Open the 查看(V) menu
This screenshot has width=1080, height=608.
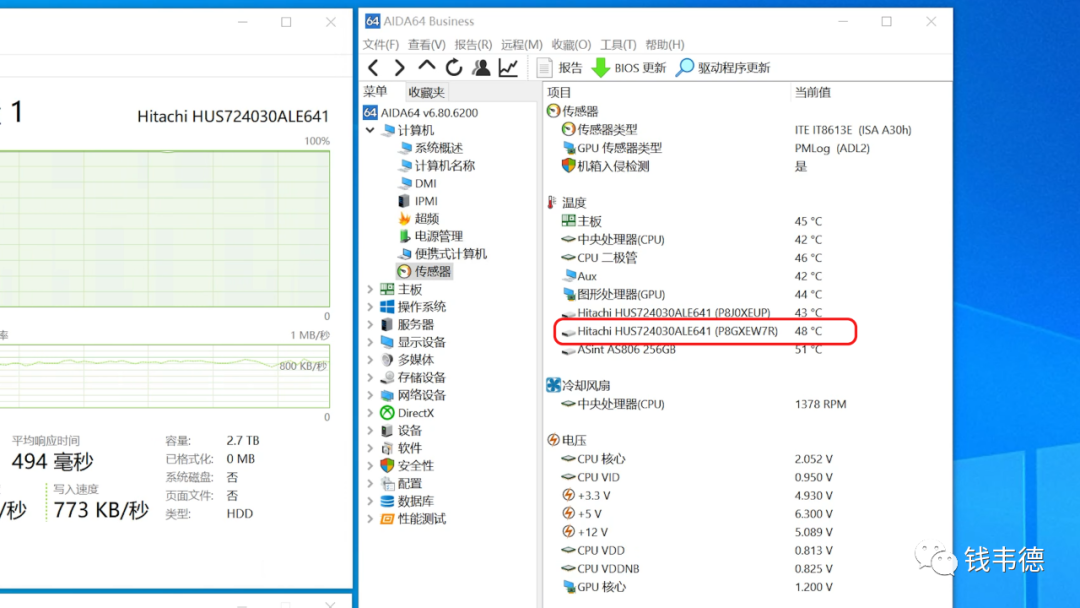[x=426, y=45]
